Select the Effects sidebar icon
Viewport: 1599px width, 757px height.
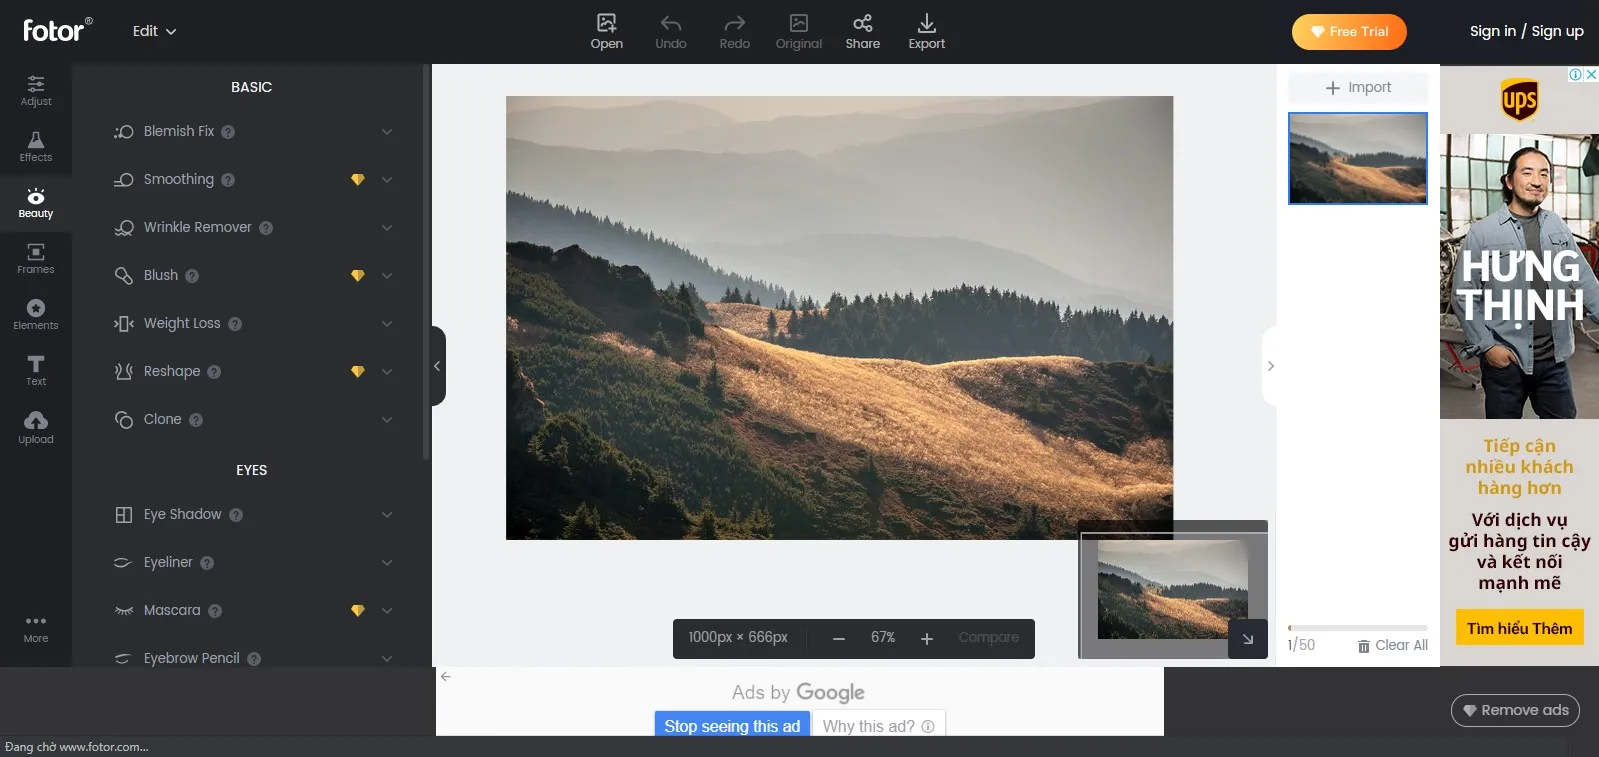click(36, 146)
